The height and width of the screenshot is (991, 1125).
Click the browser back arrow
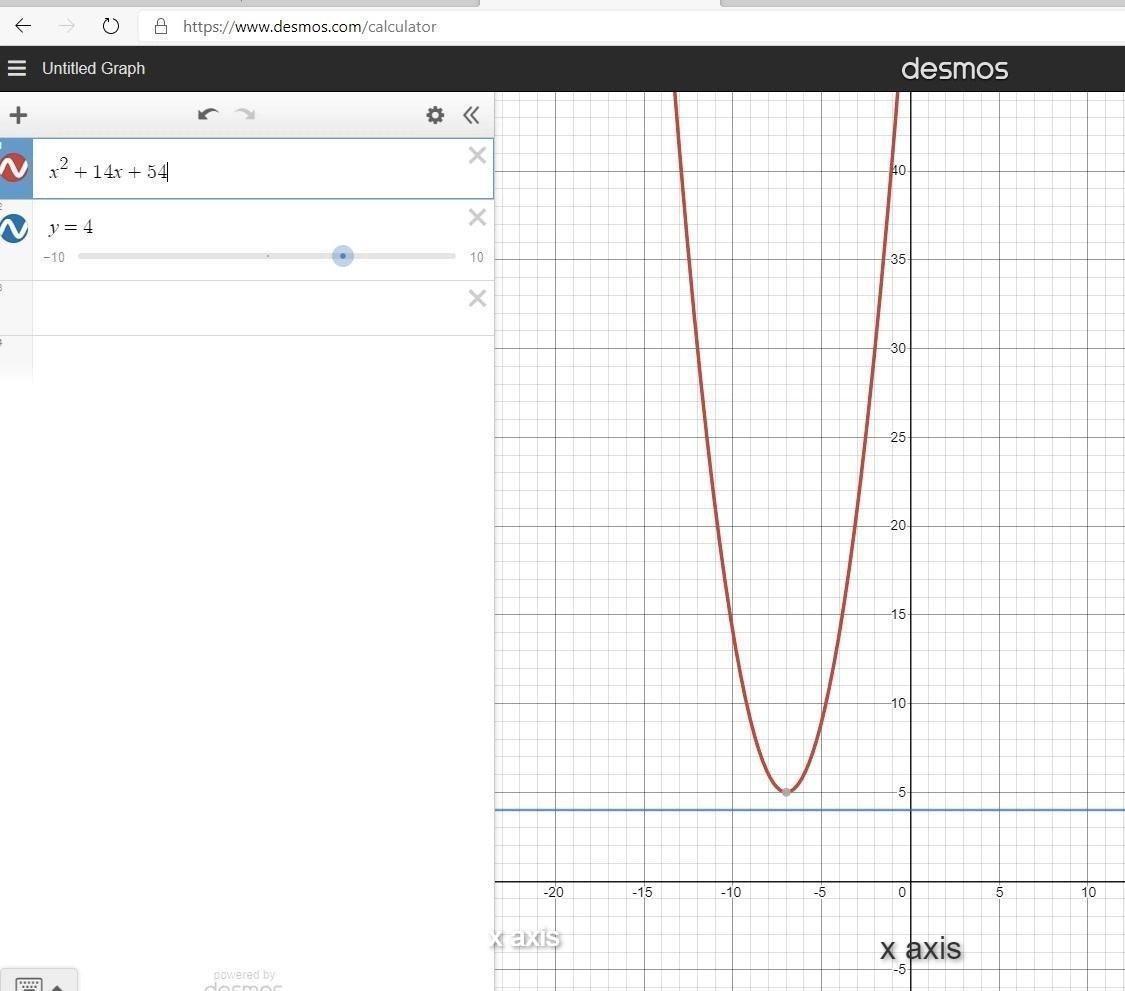23,26
